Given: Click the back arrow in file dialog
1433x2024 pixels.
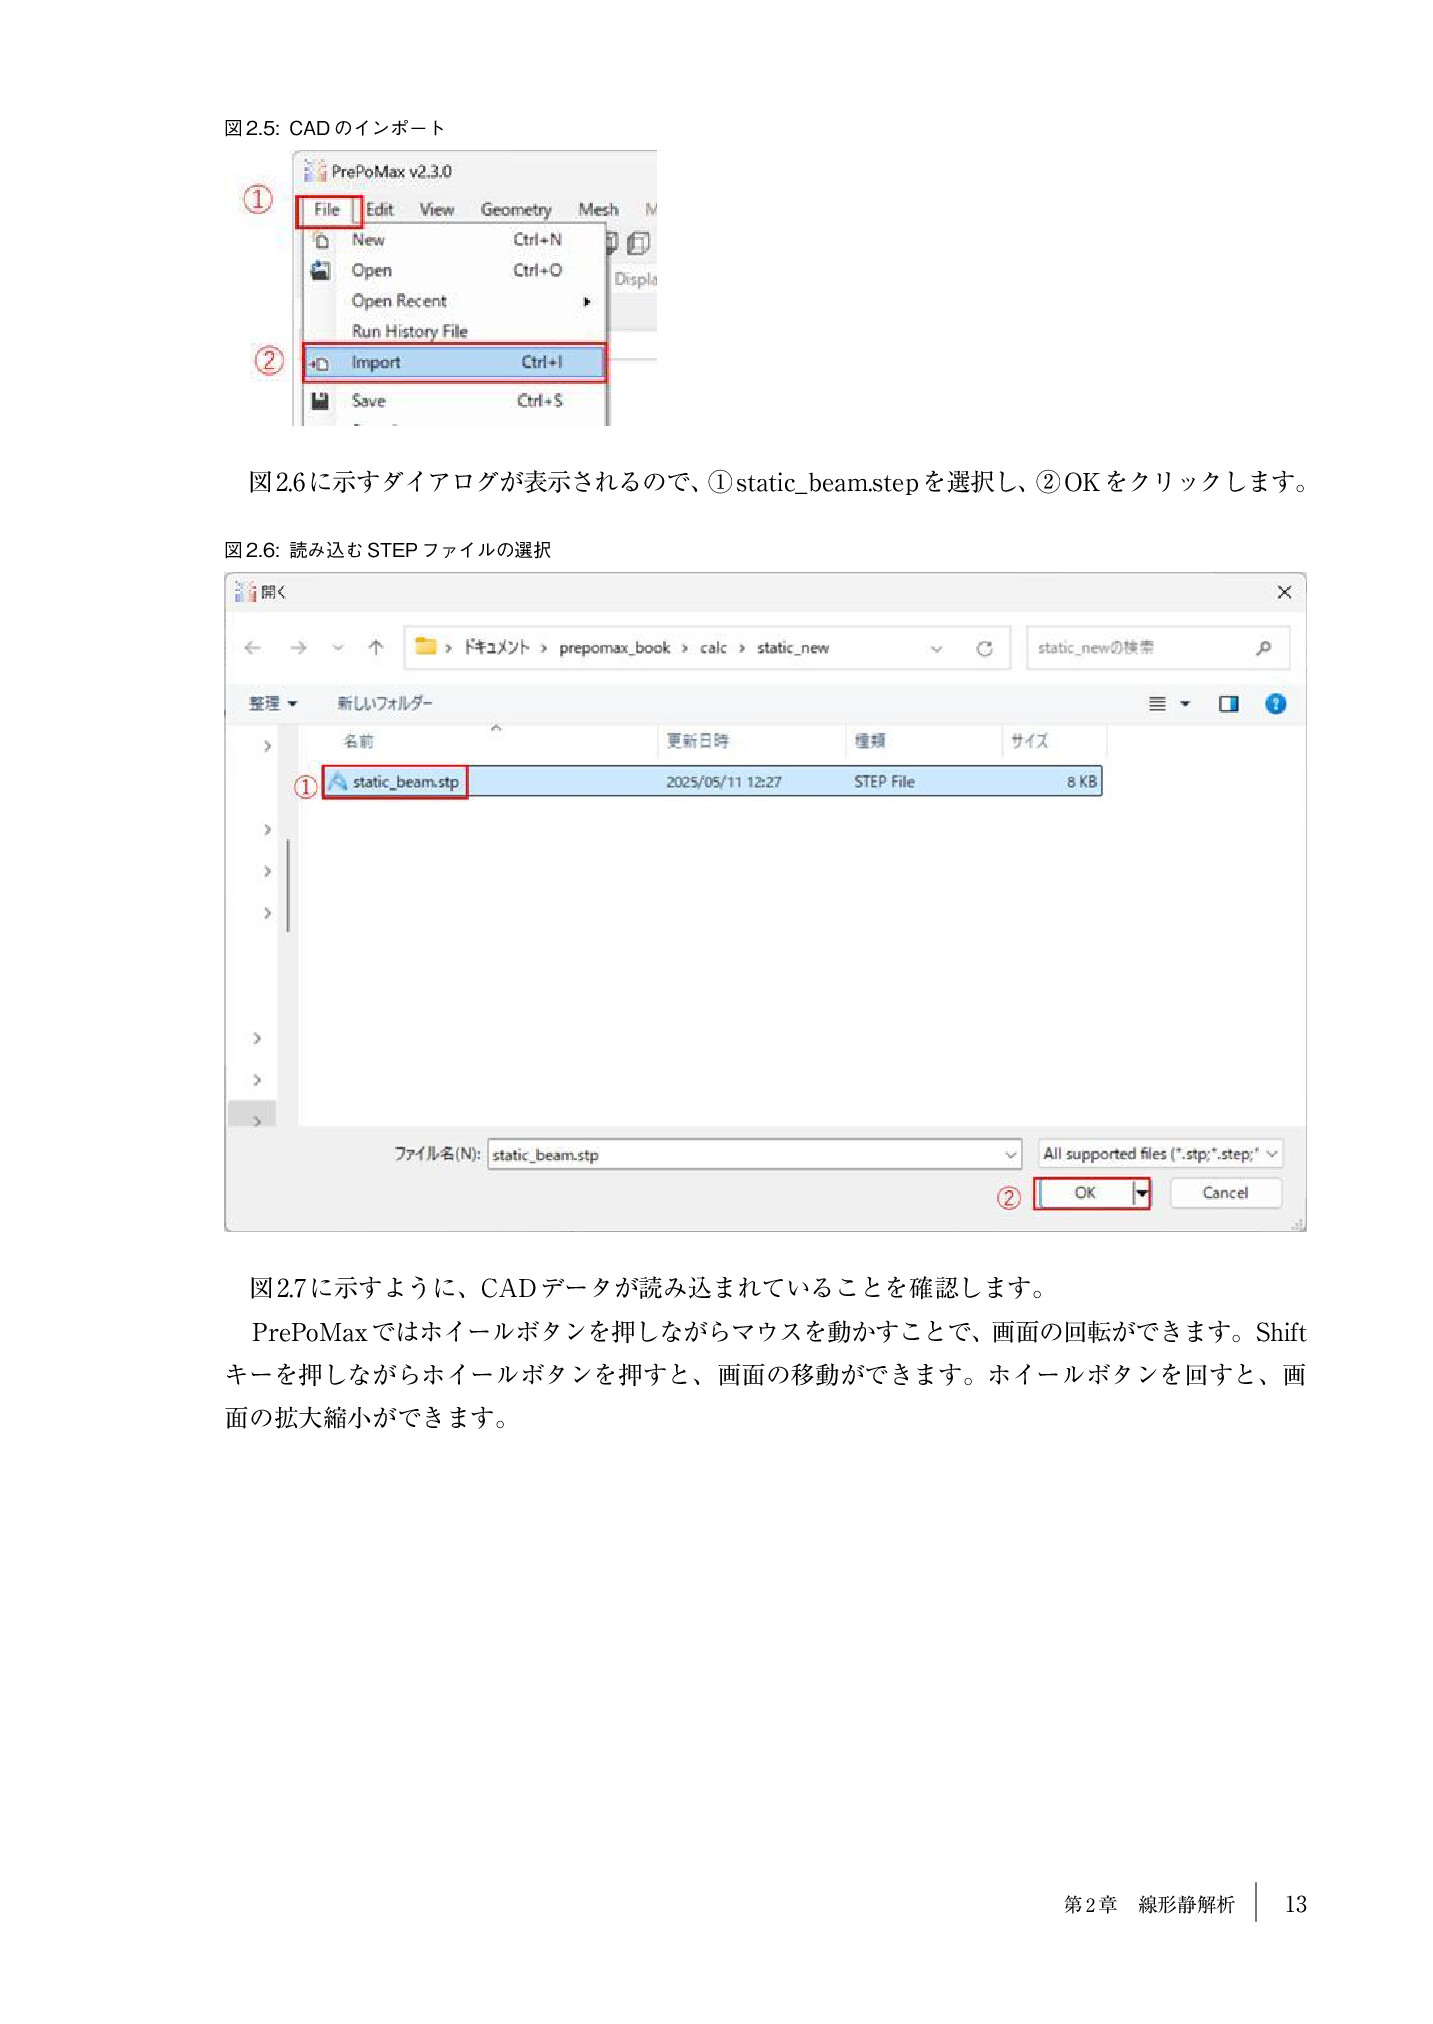Looking at the screenshot, I should point(252,648).
